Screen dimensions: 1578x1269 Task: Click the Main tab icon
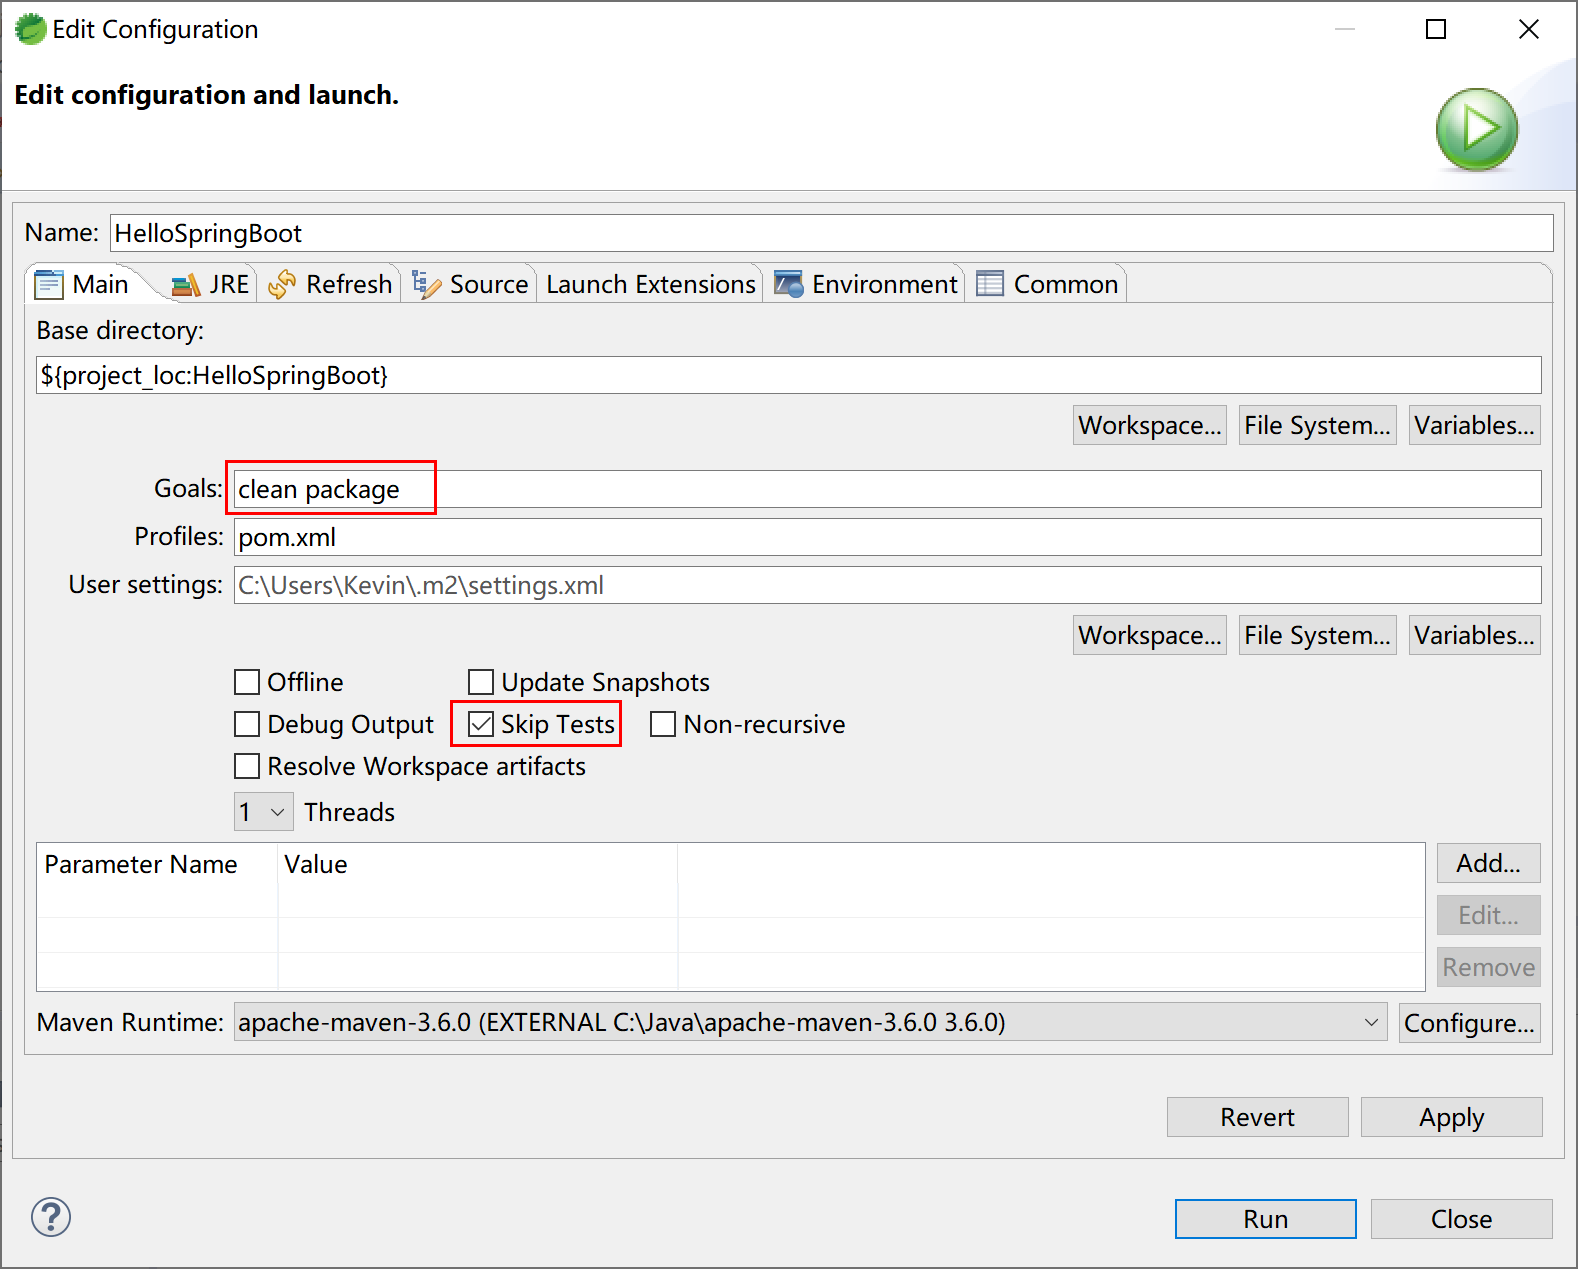pyautogui.click(x=49, y=285)
